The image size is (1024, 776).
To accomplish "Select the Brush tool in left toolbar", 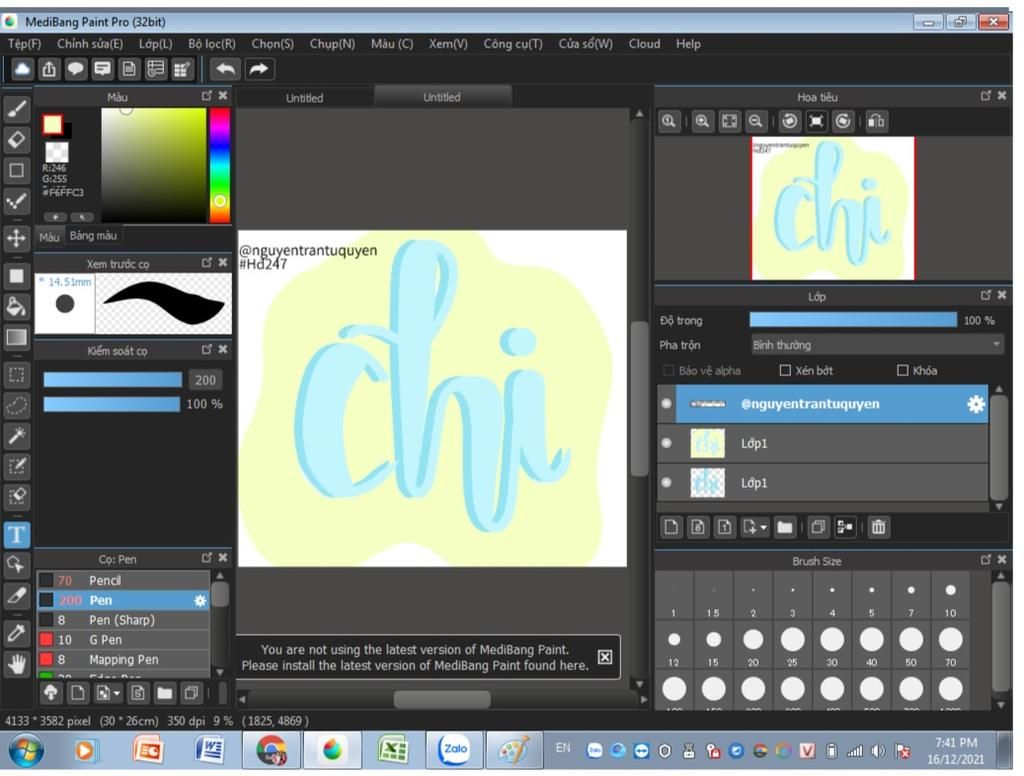I will pos(17,109).
